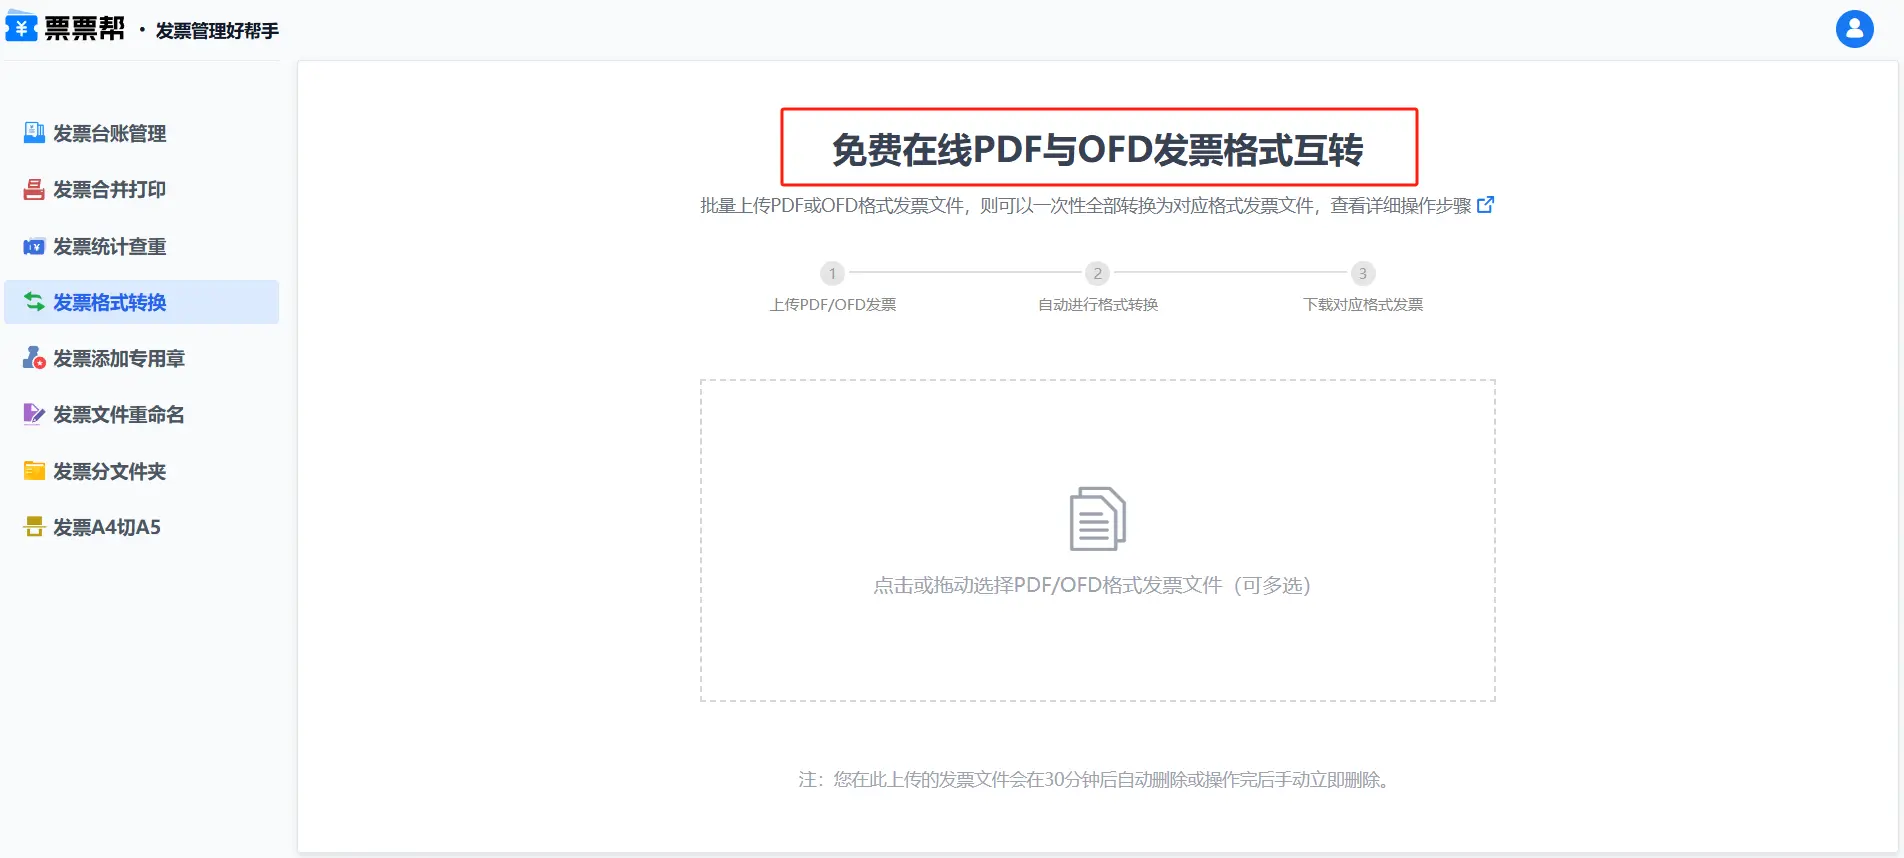Open the user profile avatar
This screenshot has height=858, width=1904.
[1854, 29]
